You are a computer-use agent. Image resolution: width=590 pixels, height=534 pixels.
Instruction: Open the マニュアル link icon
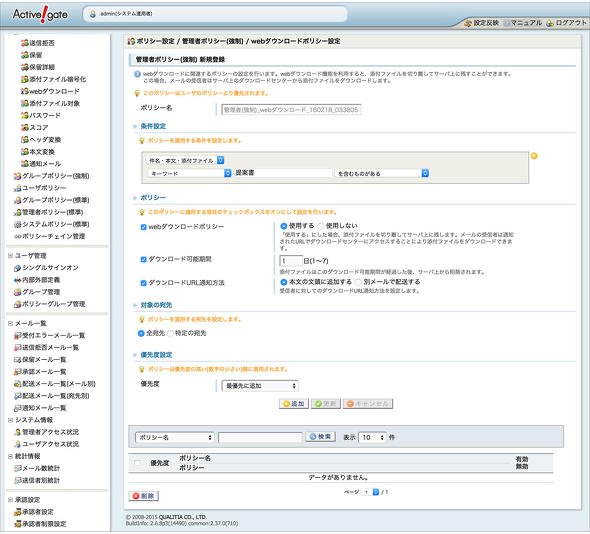point(507,23)
